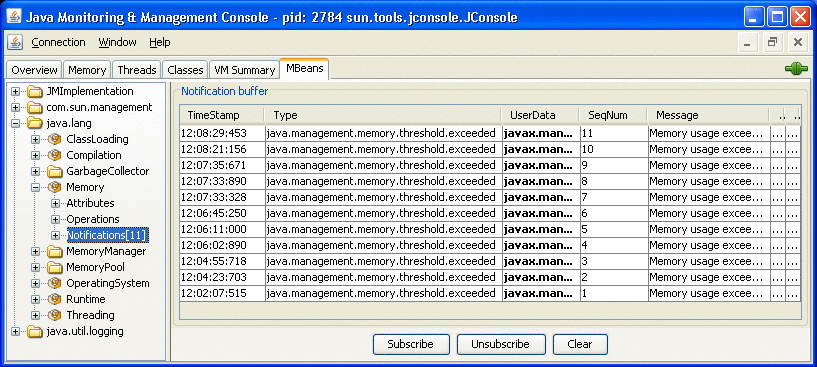Select the notification row with SeqNum 5
This screenshot has height=367, width=817.
(x=490, y=229)
